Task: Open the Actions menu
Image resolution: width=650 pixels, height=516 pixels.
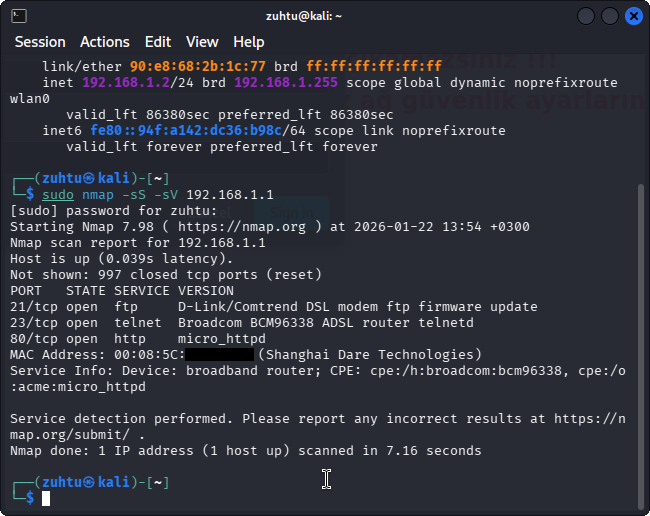Action: tap(105, 42)
